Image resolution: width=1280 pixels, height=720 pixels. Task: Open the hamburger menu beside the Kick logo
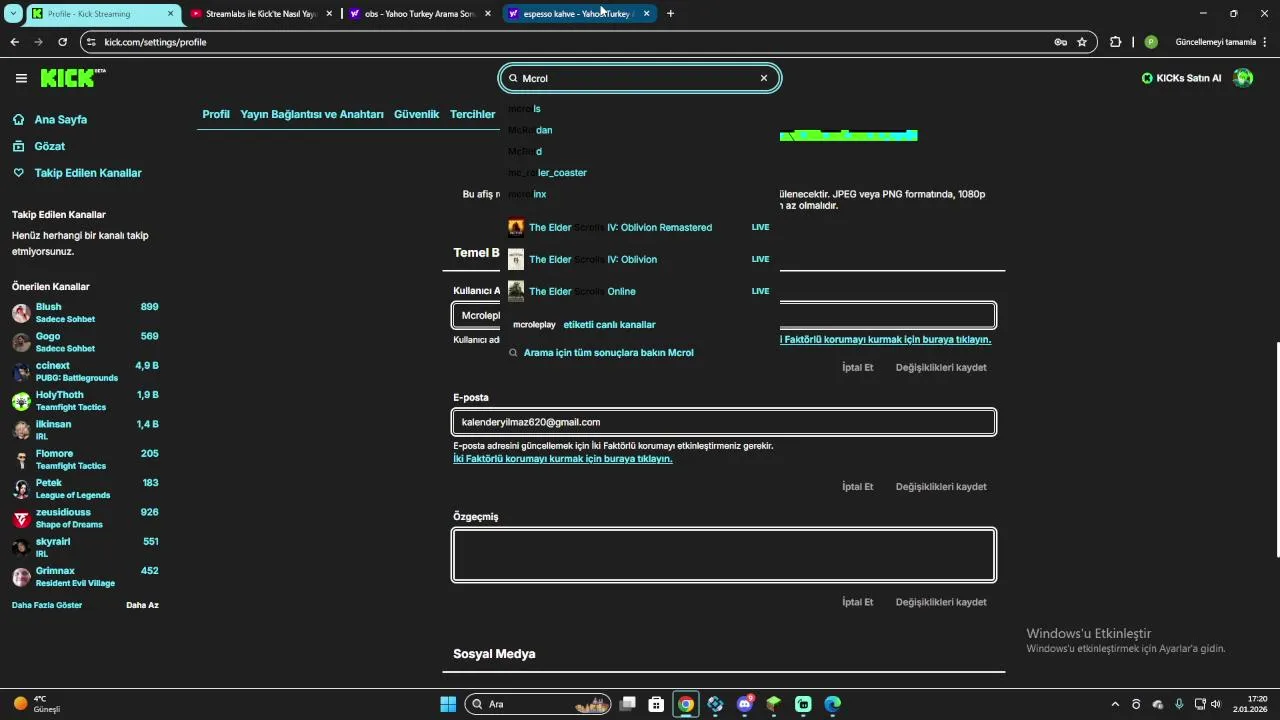[21, 78]
